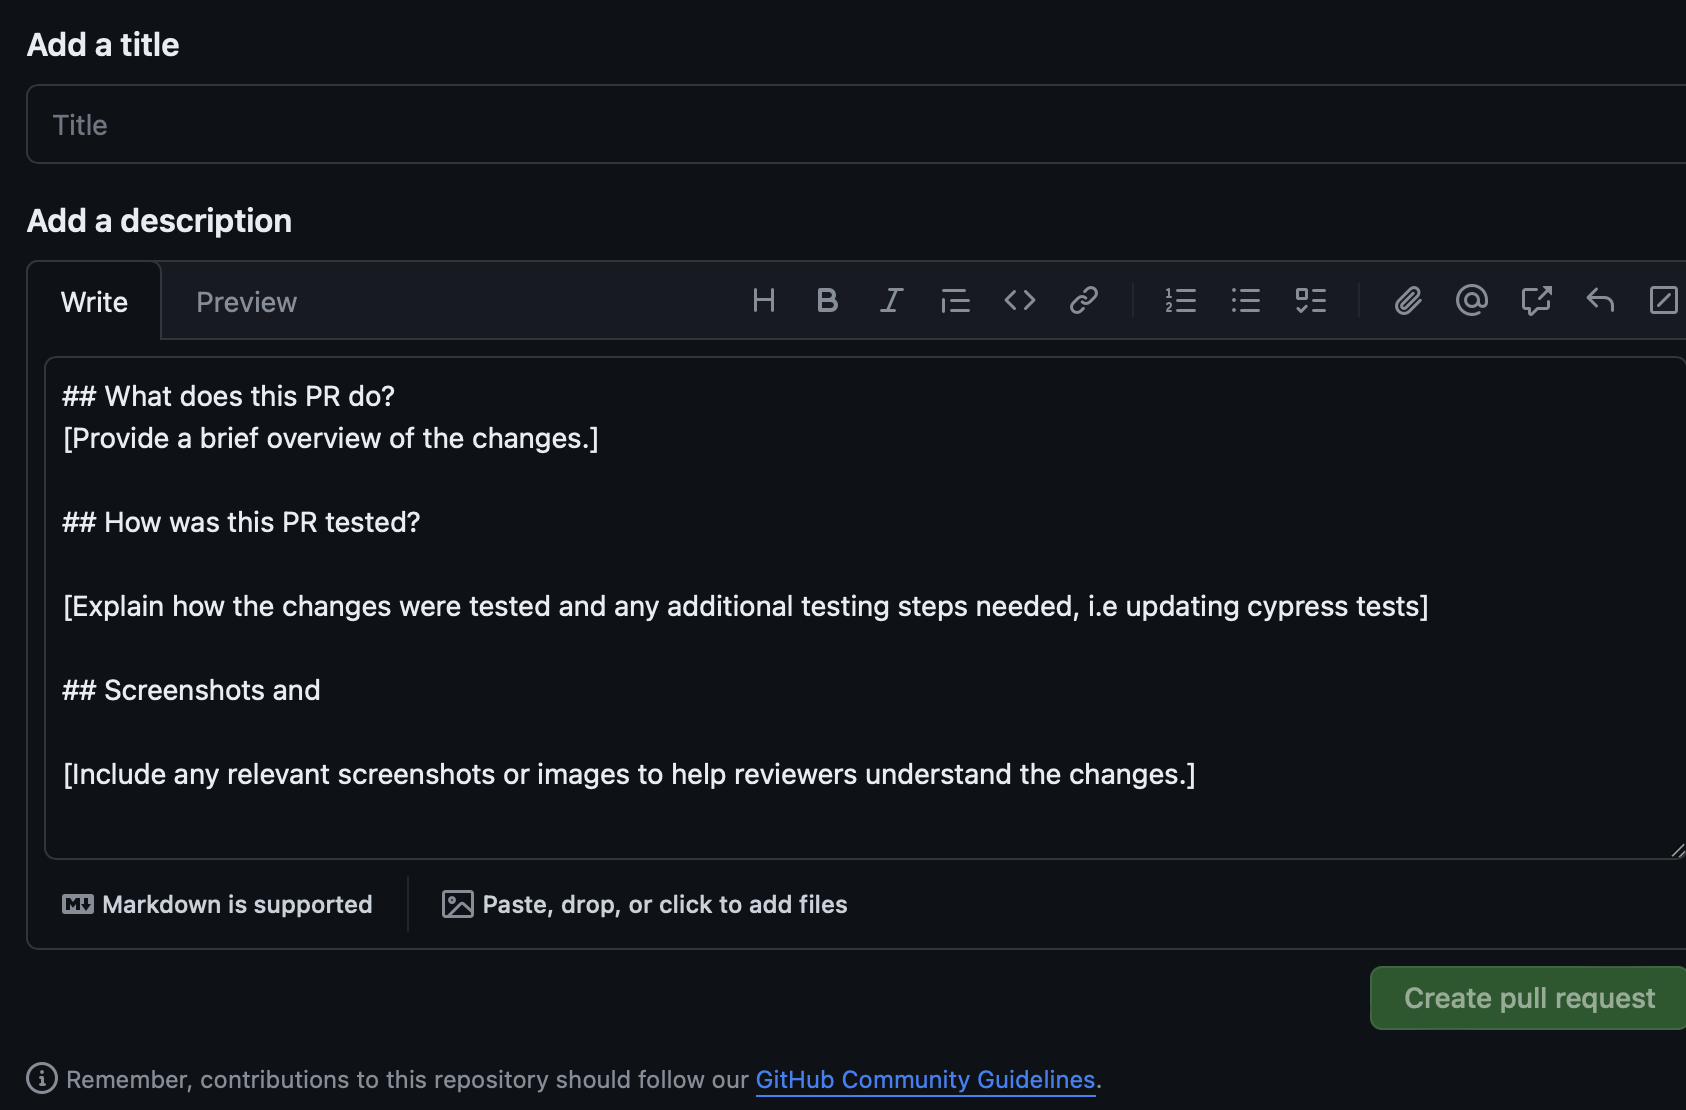This screenshot has width=1686, height=1110.
Task: Open GitHub Community Guidelines link
Action: tap(925, 1080)
